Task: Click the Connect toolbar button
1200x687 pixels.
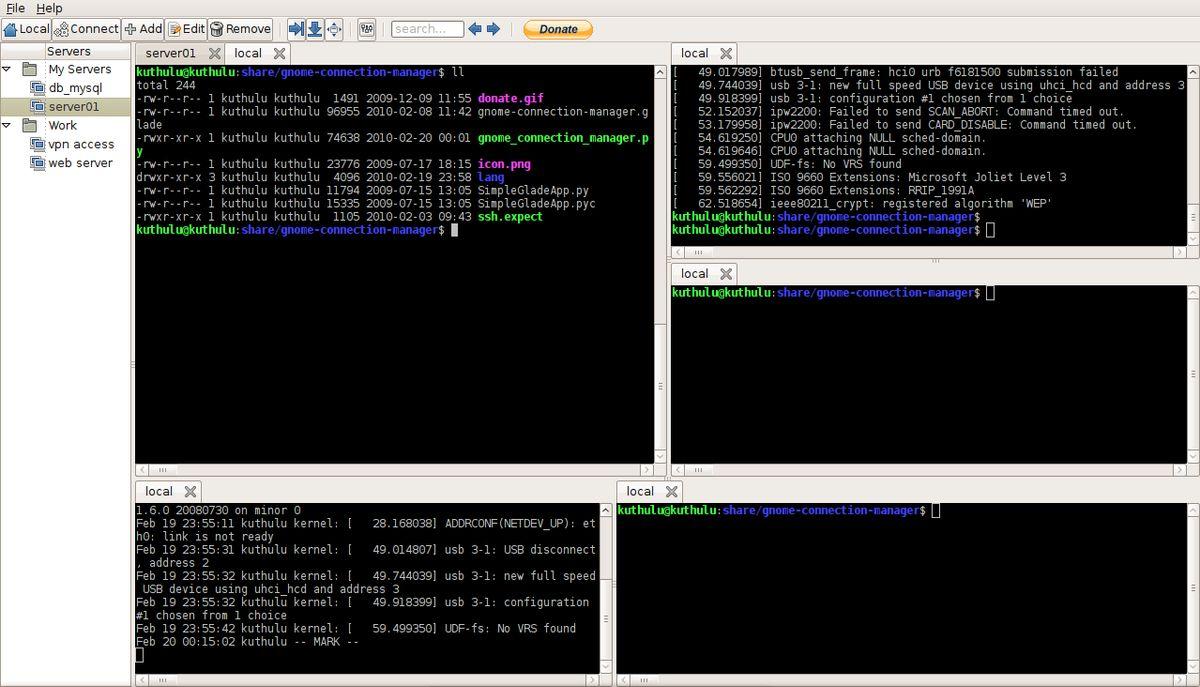Action: (x=86, y=29)
